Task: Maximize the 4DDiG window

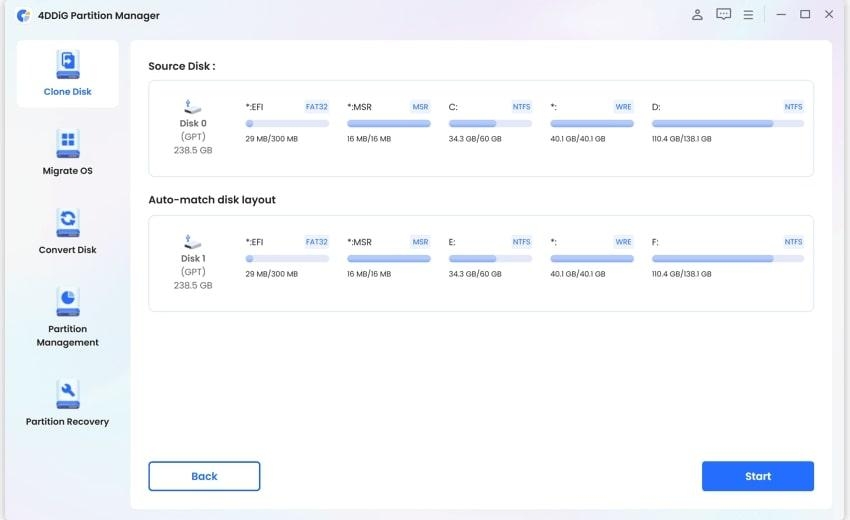Action: [x=805, y=15]
